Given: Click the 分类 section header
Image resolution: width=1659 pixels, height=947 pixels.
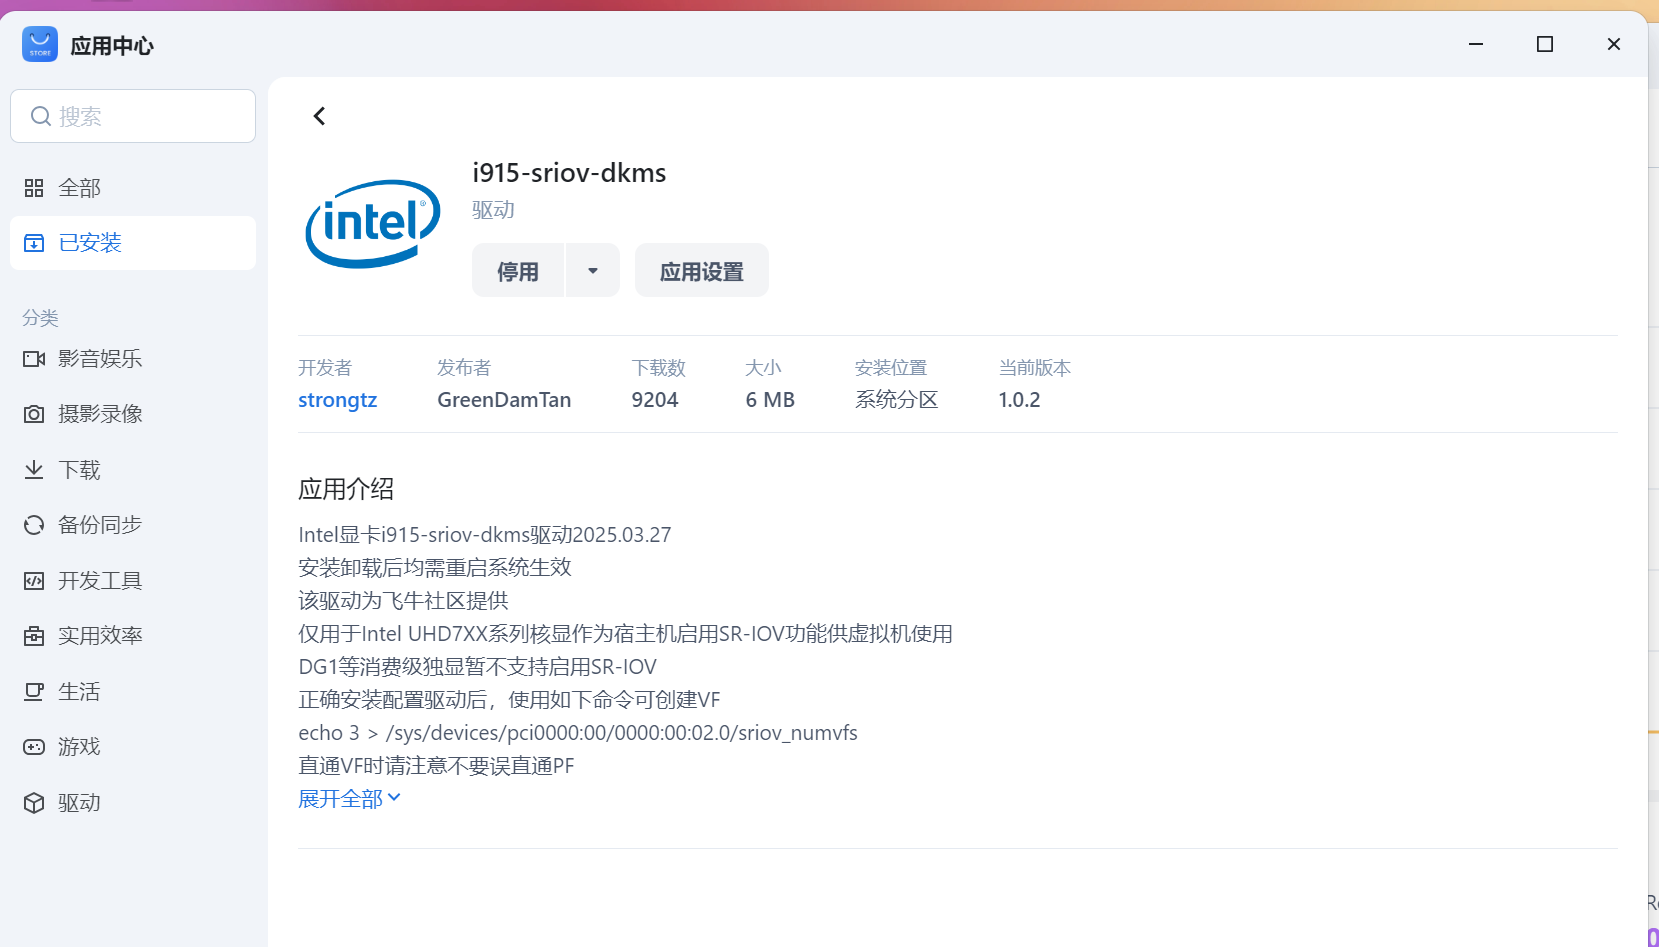Looking at the screenshot, I should 41,318.
